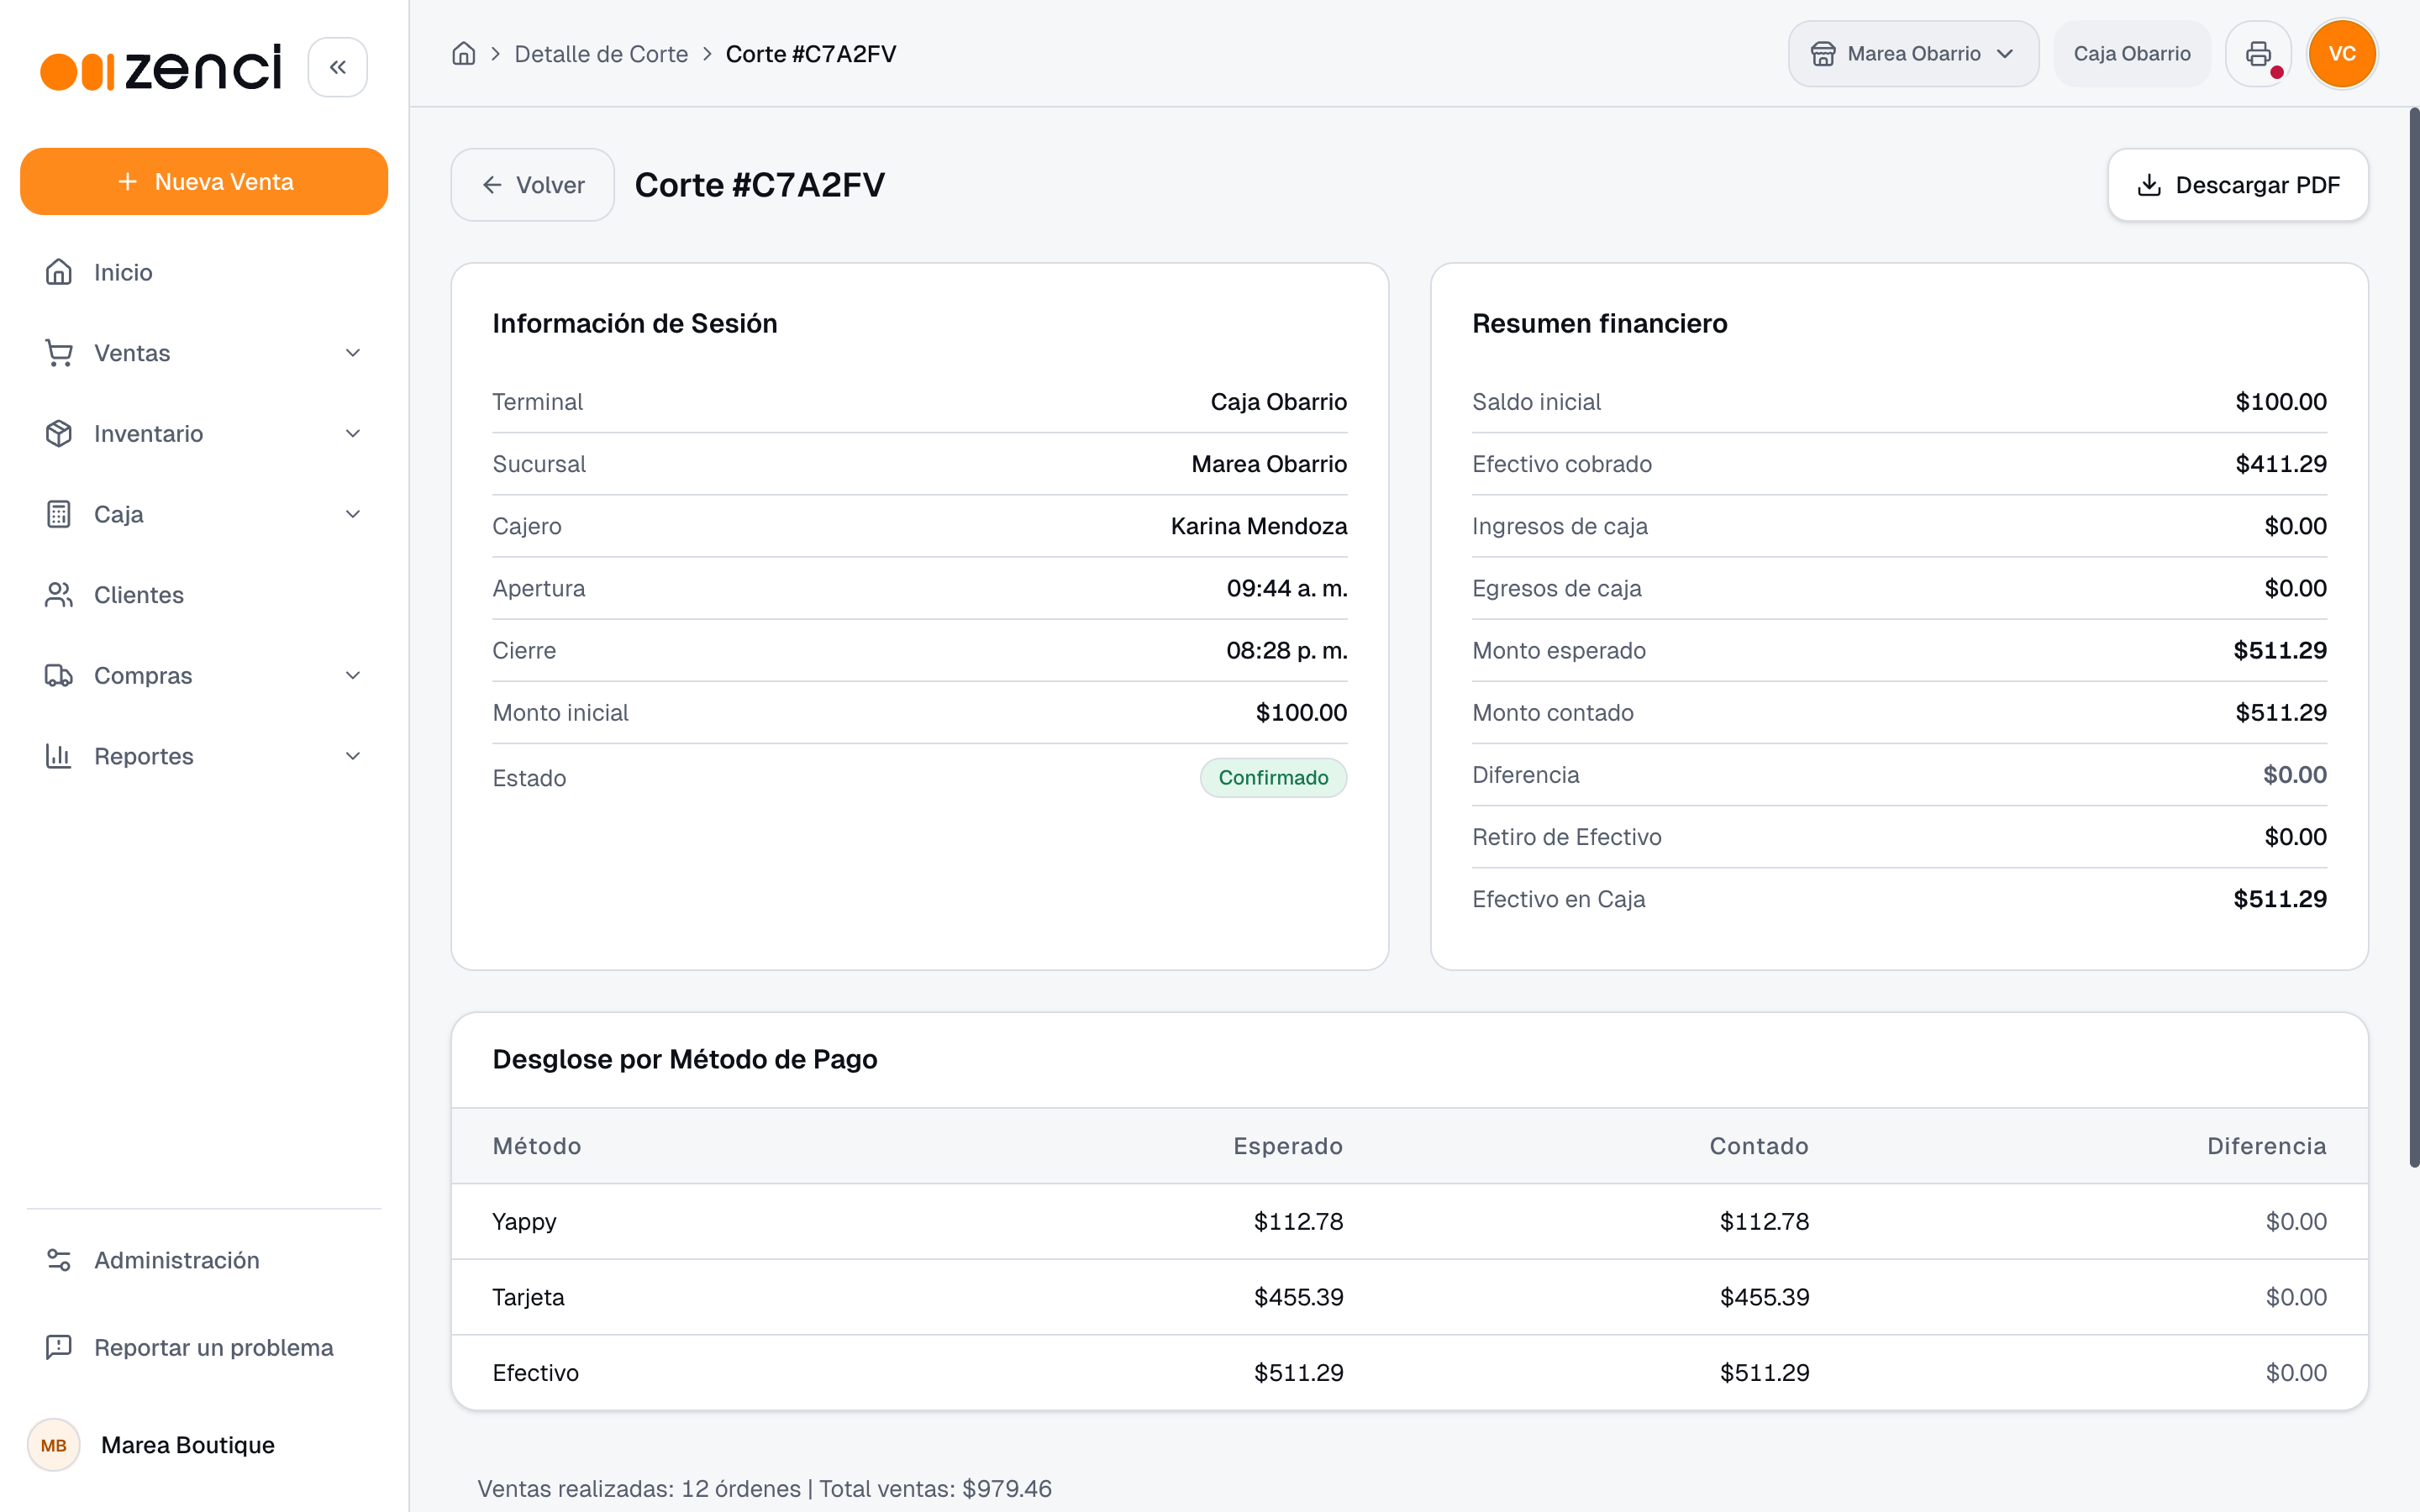Go to Detalle de Corte breadcrumb
Screen dimensions: 2420x1512
tap(601, 54)
